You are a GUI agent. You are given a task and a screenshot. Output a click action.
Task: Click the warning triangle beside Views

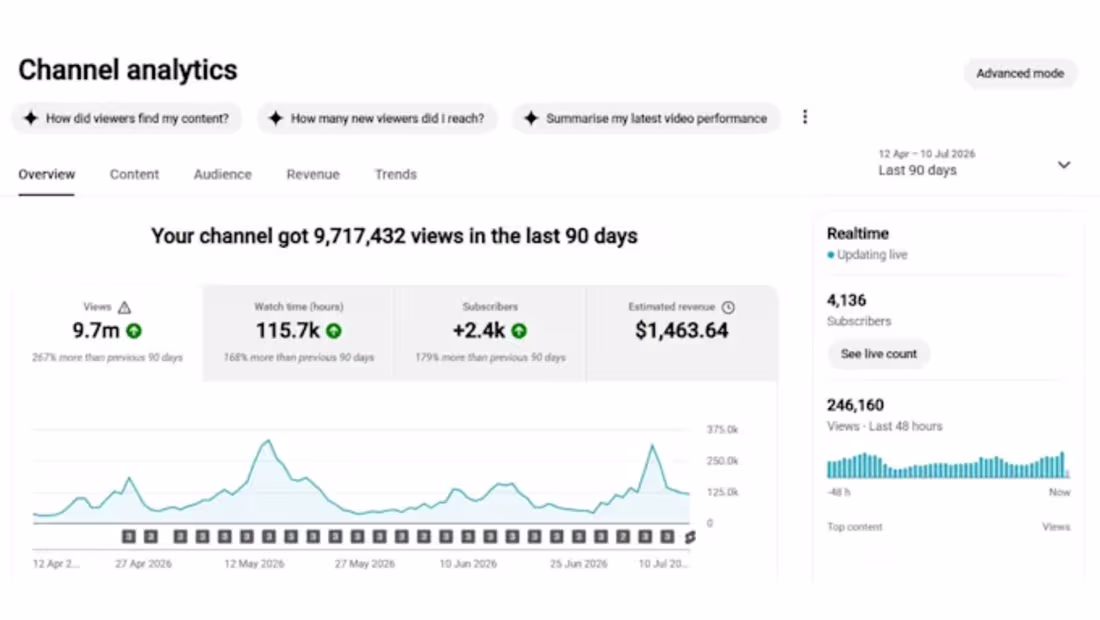124,307
